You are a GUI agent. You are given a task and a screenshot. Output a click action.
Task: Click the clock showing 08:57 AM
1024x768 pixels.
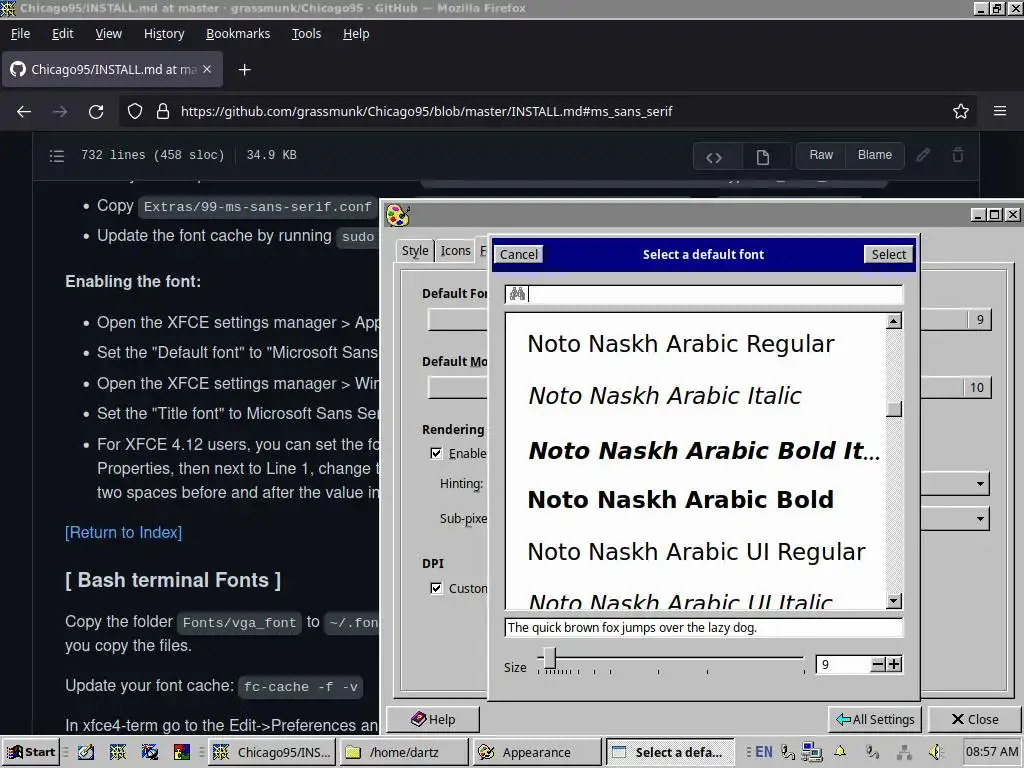(x=991, y=752)
